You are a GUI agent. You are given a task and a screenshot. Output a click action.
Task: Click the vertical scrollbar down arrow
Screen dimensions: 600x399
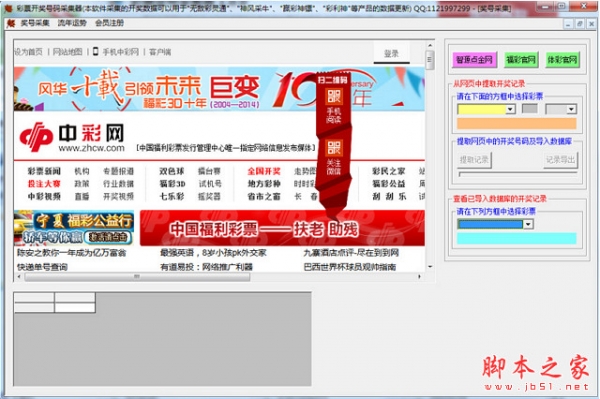click(x=430, y=267)
